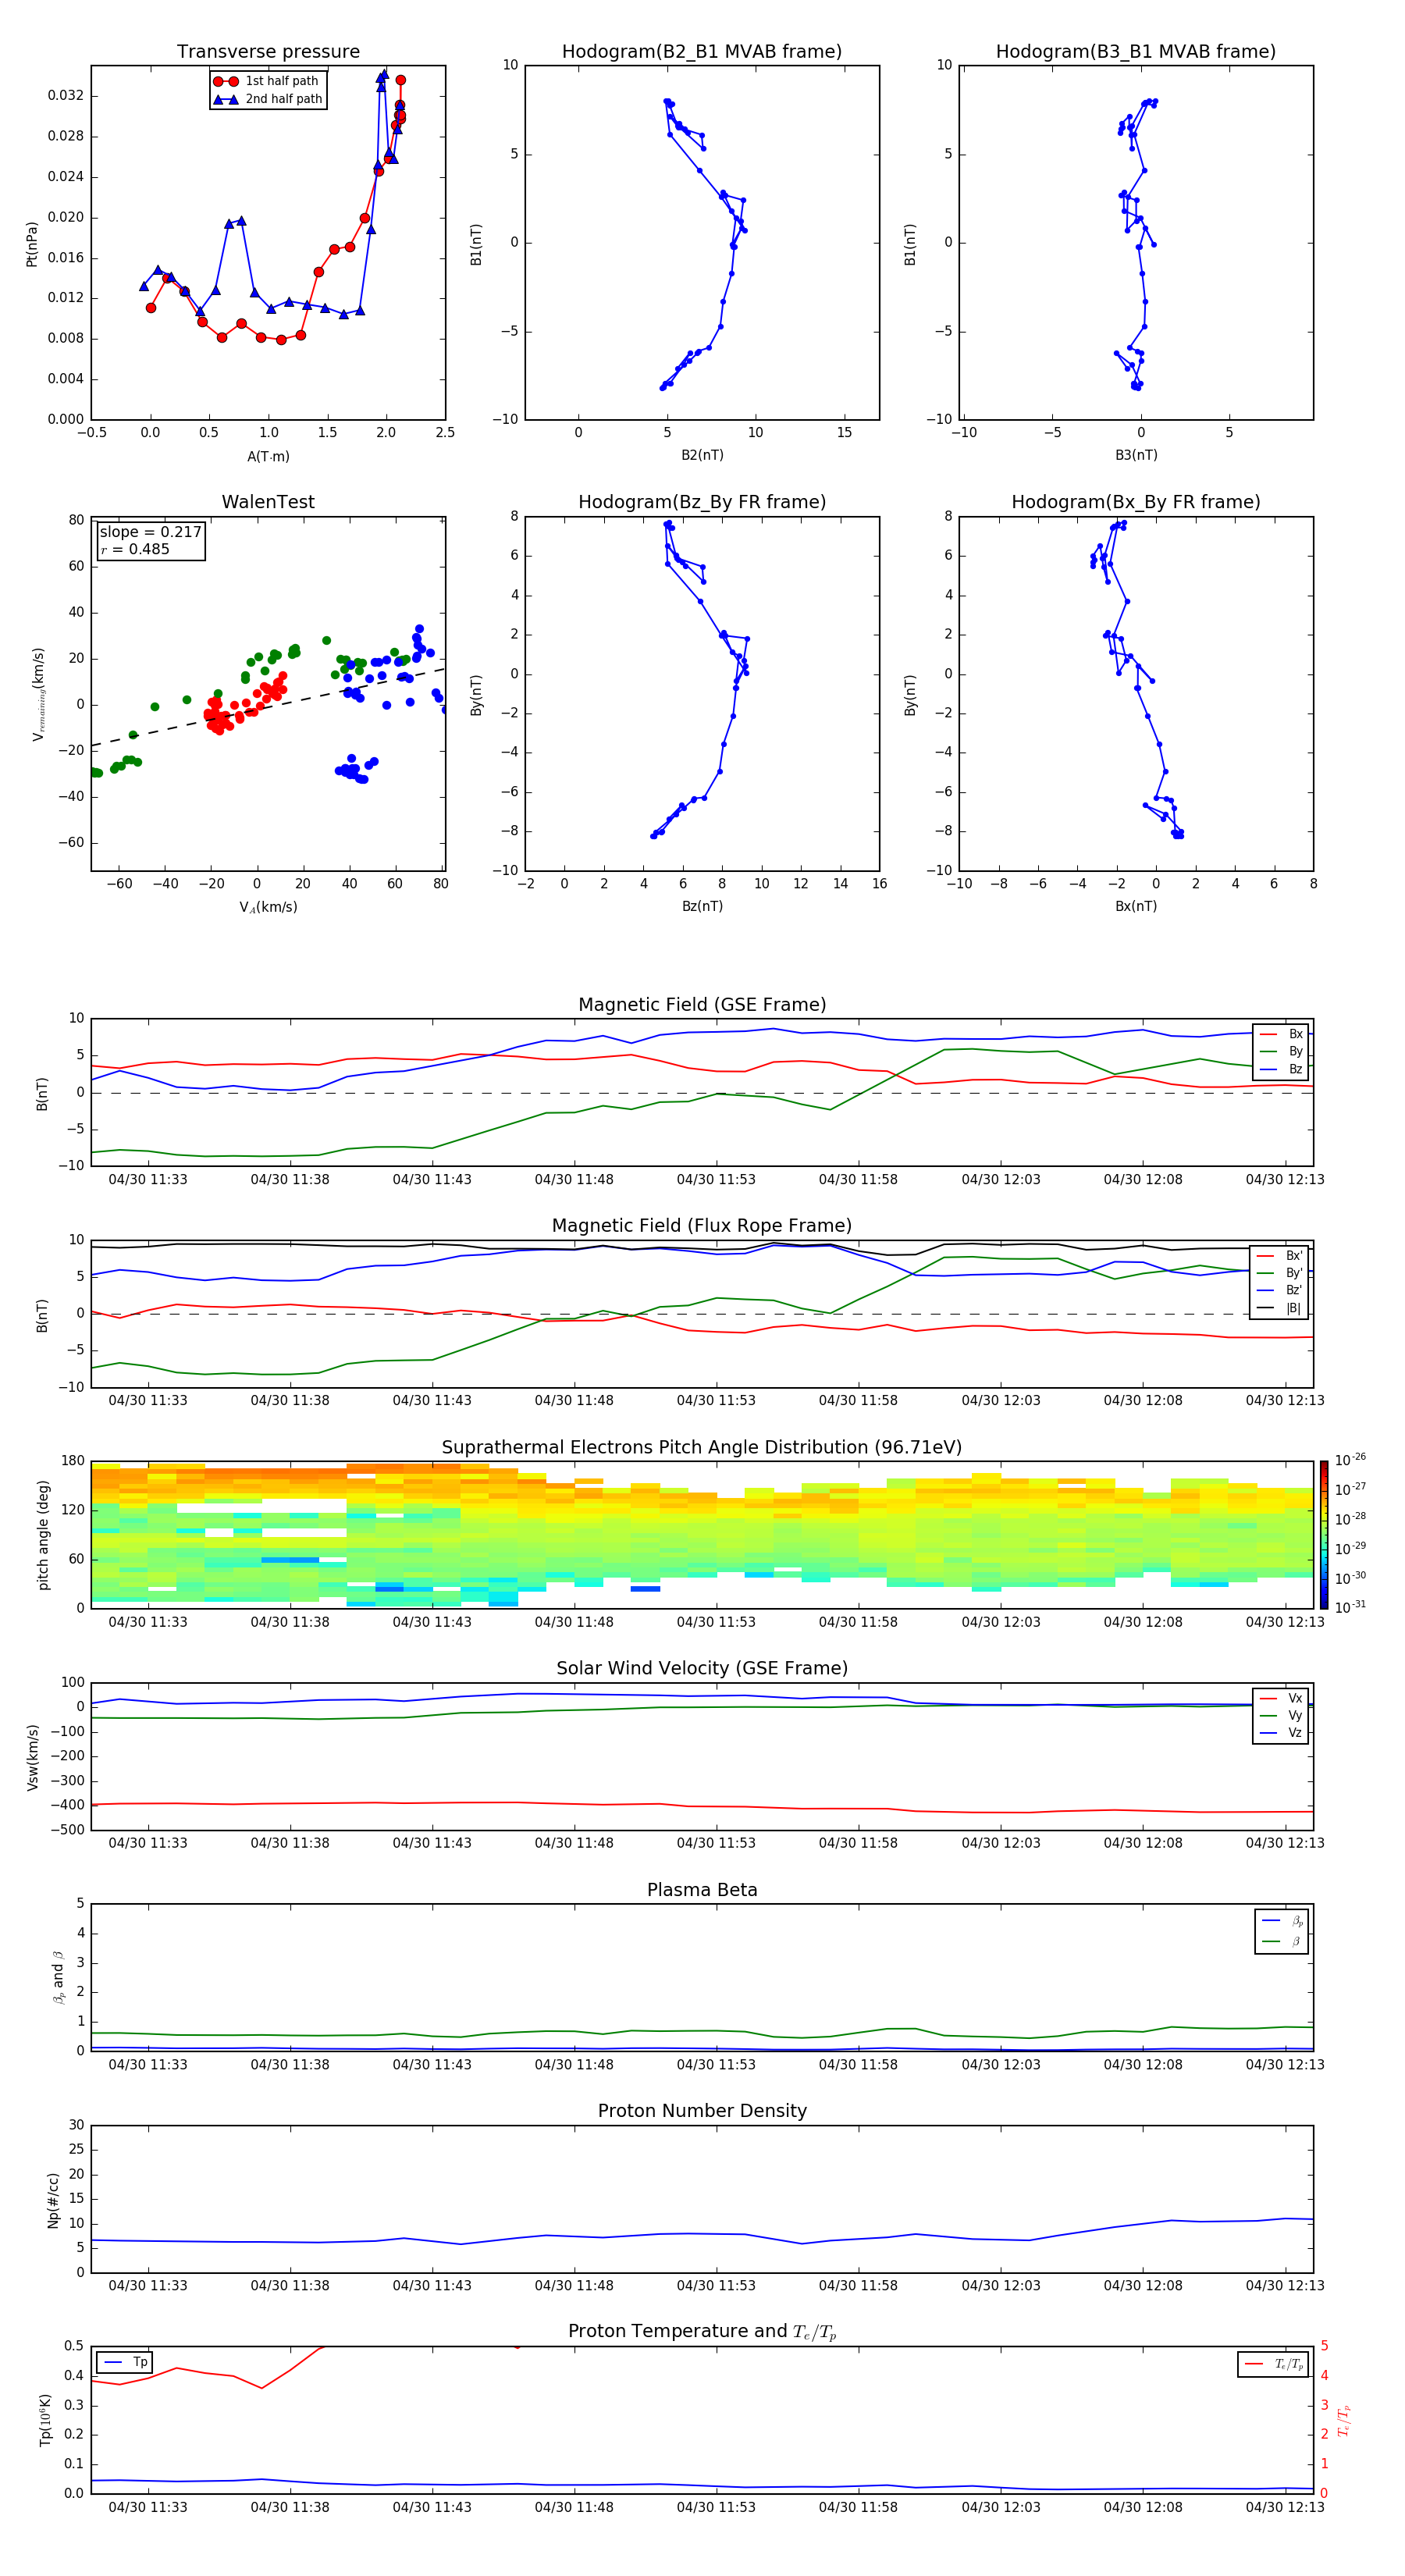
Task: Click '04/30 12:13' tick under proton temperature panel
Action: tap(1285, 2507)
